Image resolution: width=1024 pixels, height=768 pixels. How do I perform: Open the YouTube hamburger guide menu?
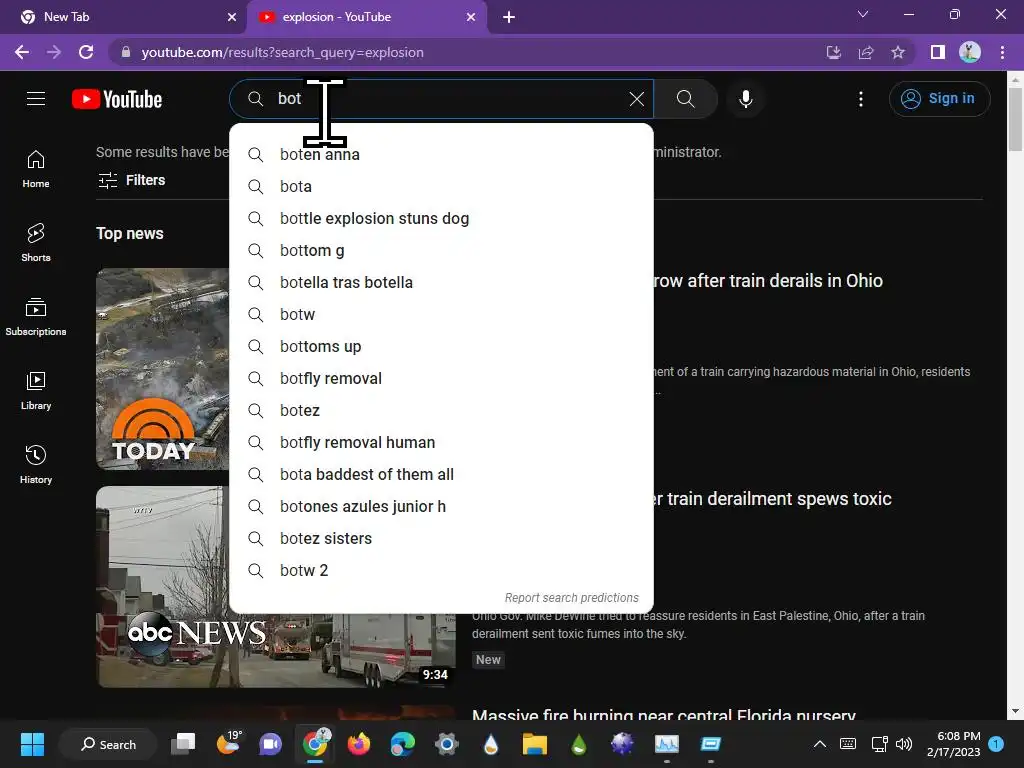coord(36,99)
